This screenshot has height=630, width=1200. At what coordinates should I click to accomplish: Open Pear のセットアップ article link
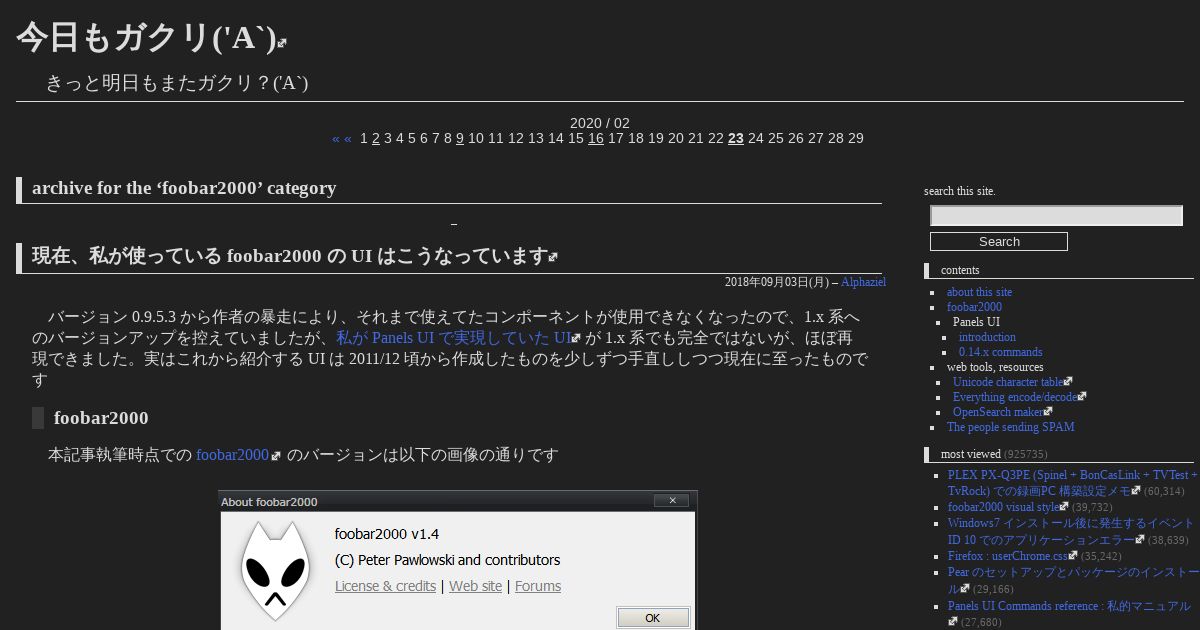[x=1073, y=581]
